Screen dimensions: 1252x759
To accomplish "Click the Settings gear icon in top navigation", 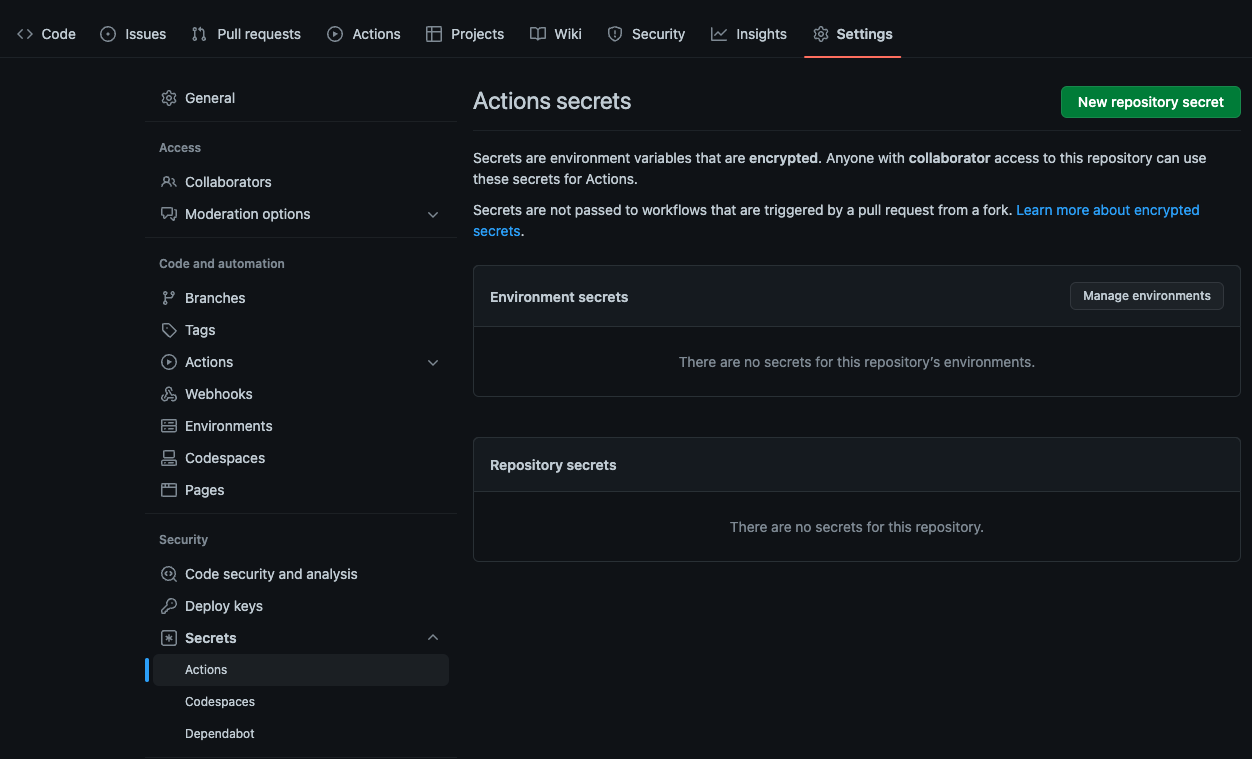I will coord(821,34).
